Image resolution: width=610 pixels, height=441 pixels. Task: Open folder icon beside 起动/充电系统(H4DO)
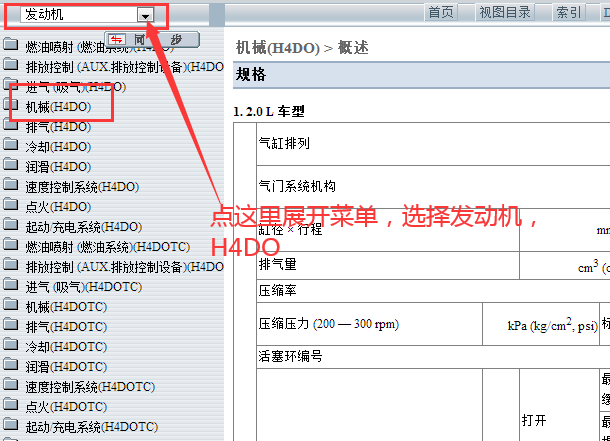pyautogui.click(x=11, y=224)
